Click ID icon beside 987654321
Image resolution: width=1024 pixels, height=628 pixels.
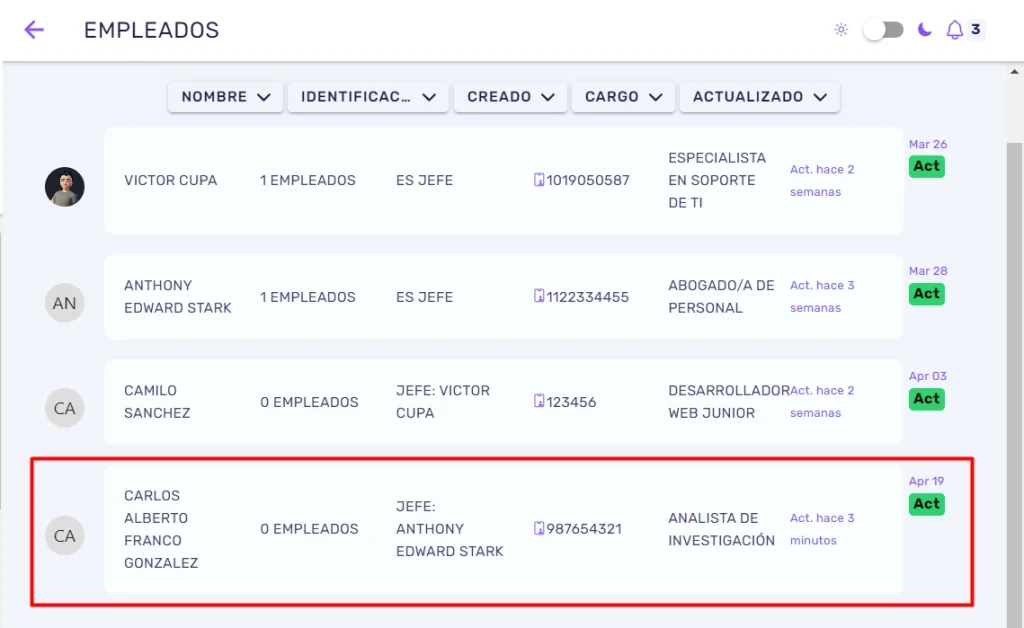539,528
